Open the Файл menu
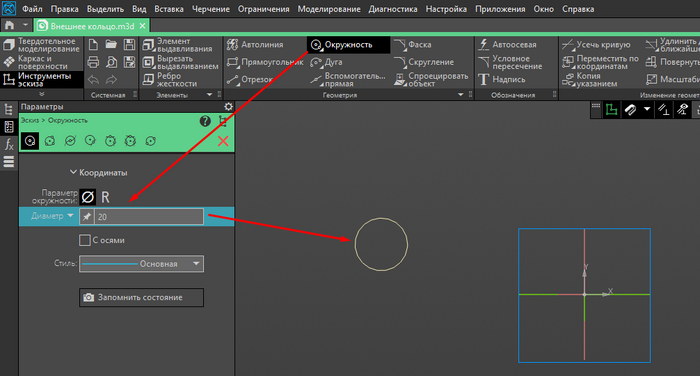The image size is (700, 376). click(x=32, y=9)
